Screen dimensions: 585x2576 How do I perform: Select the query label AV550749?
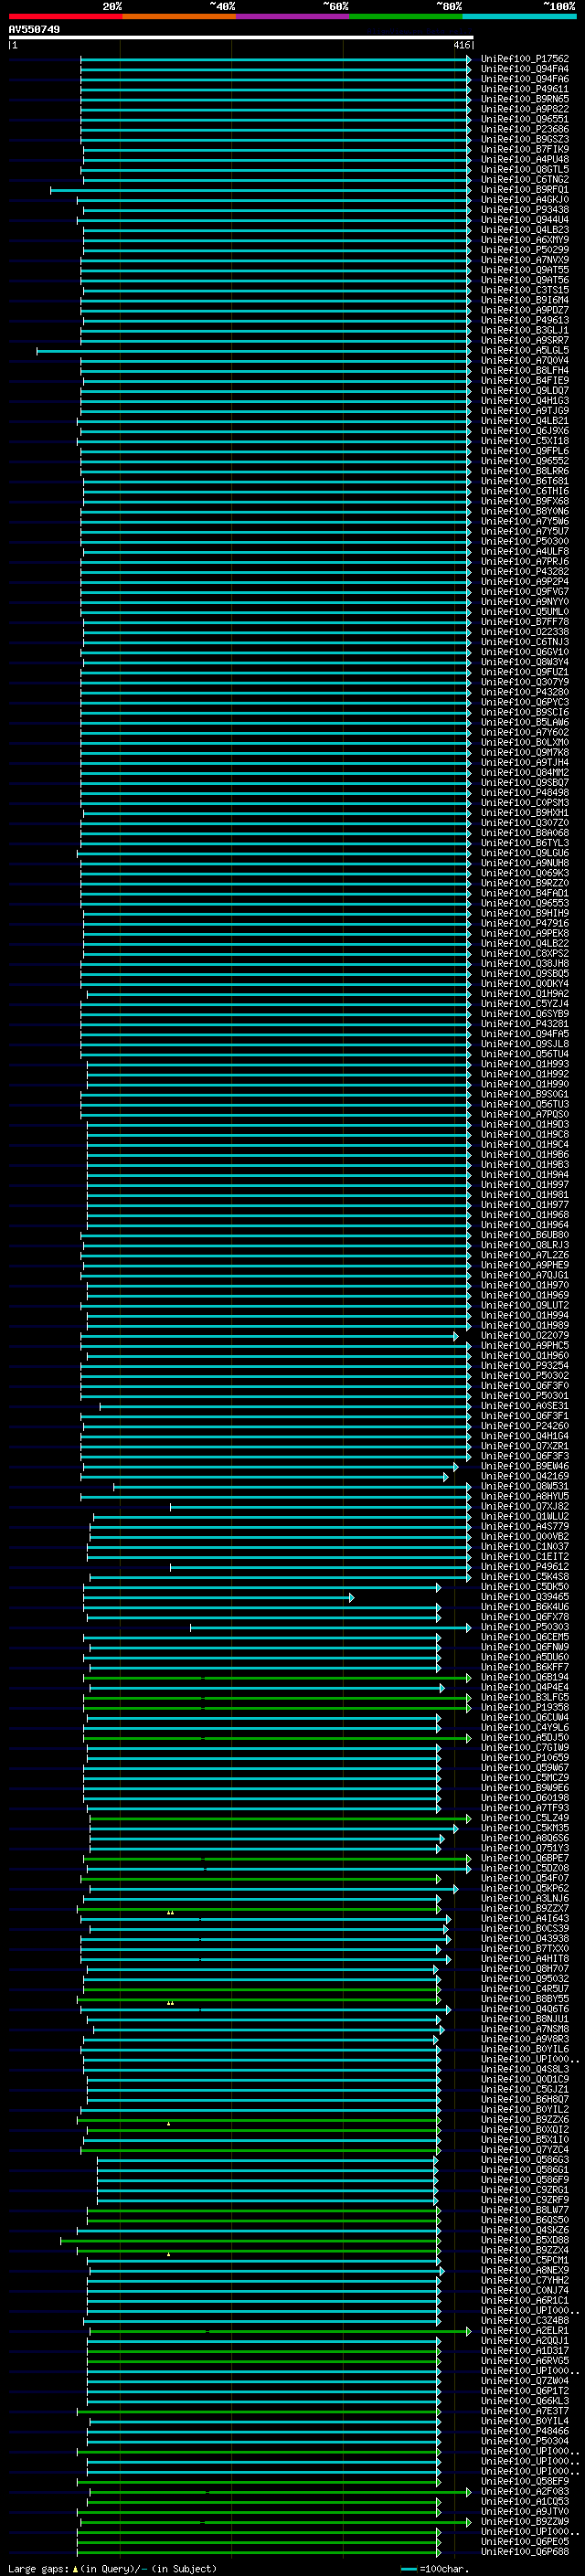(34, 30)
